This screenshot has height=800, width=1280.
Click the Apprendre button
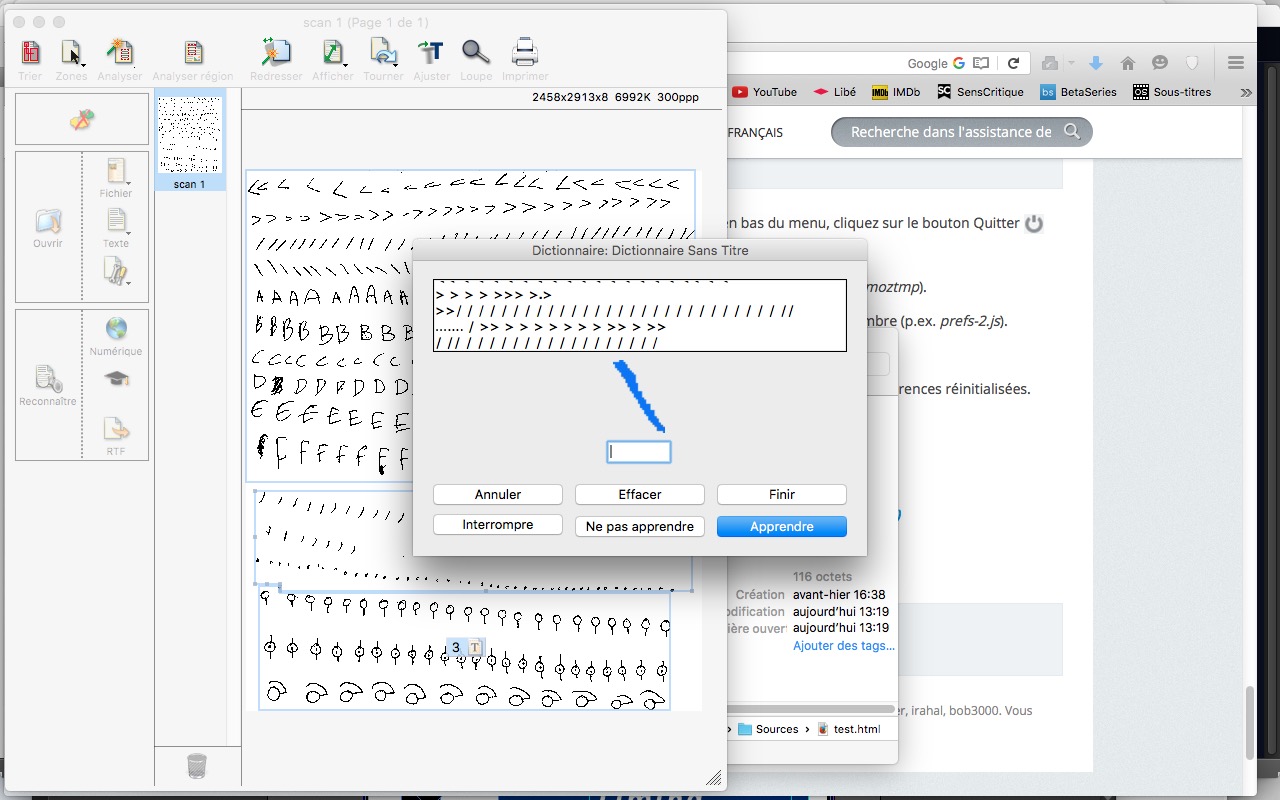(x=781, y=526)
